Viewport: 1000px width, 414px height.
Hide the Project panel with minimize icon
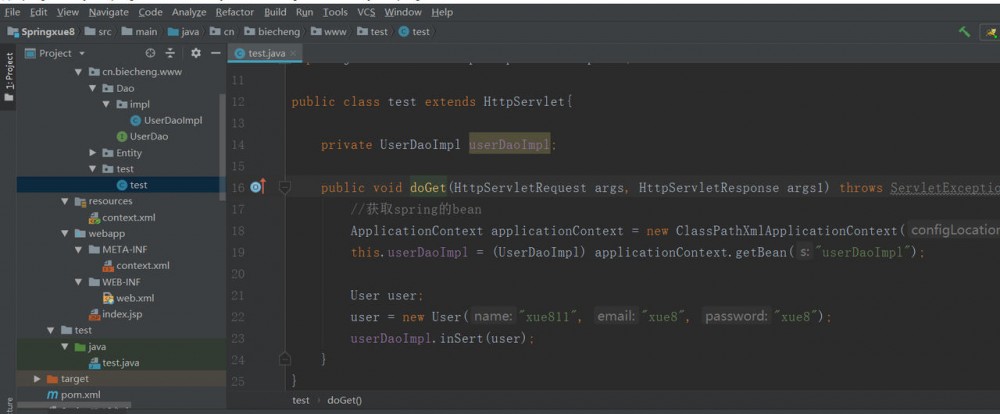[x=216, y=53]
